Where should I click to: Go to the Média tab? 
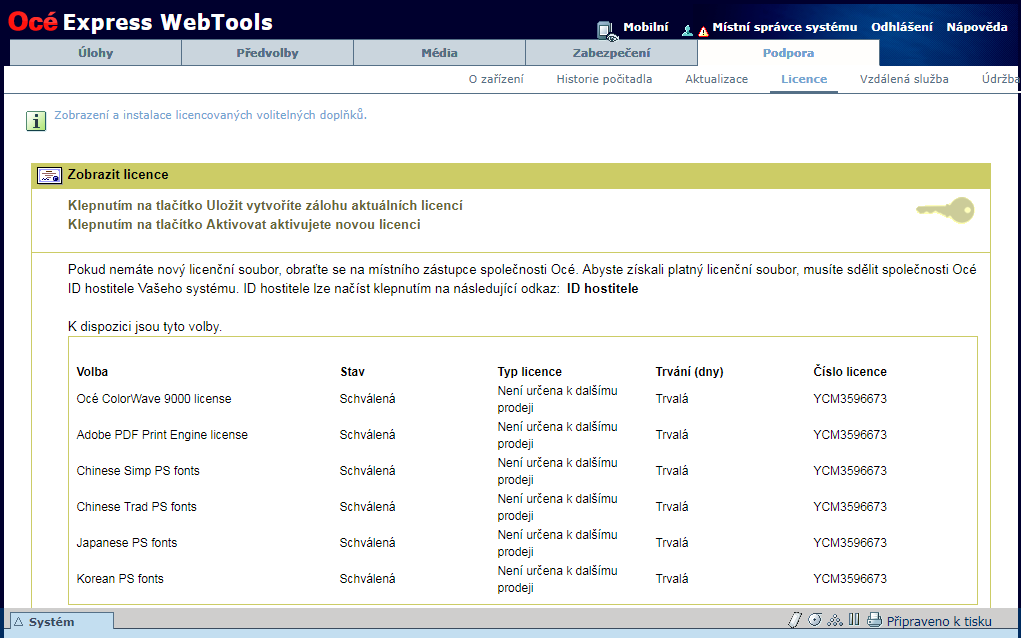pyautogui.click(x=440, y=53)
